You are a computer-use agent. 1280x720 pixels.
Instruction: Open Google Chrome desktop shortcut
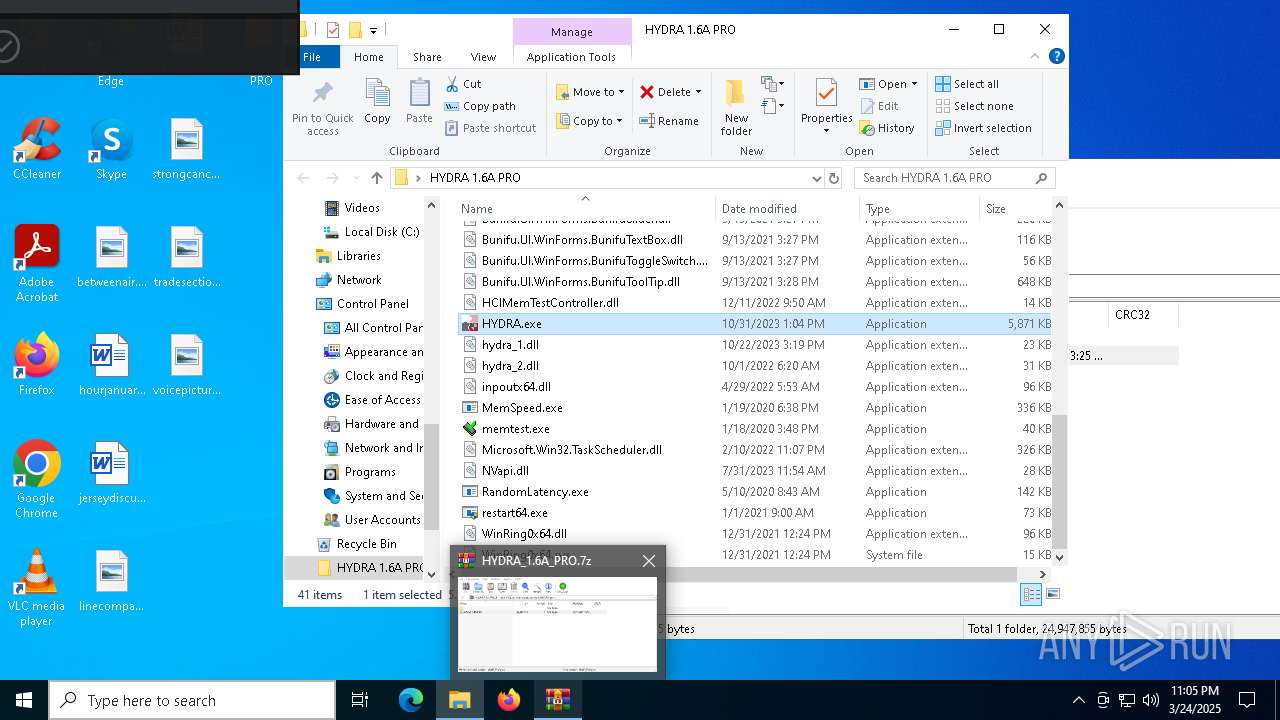37,480
